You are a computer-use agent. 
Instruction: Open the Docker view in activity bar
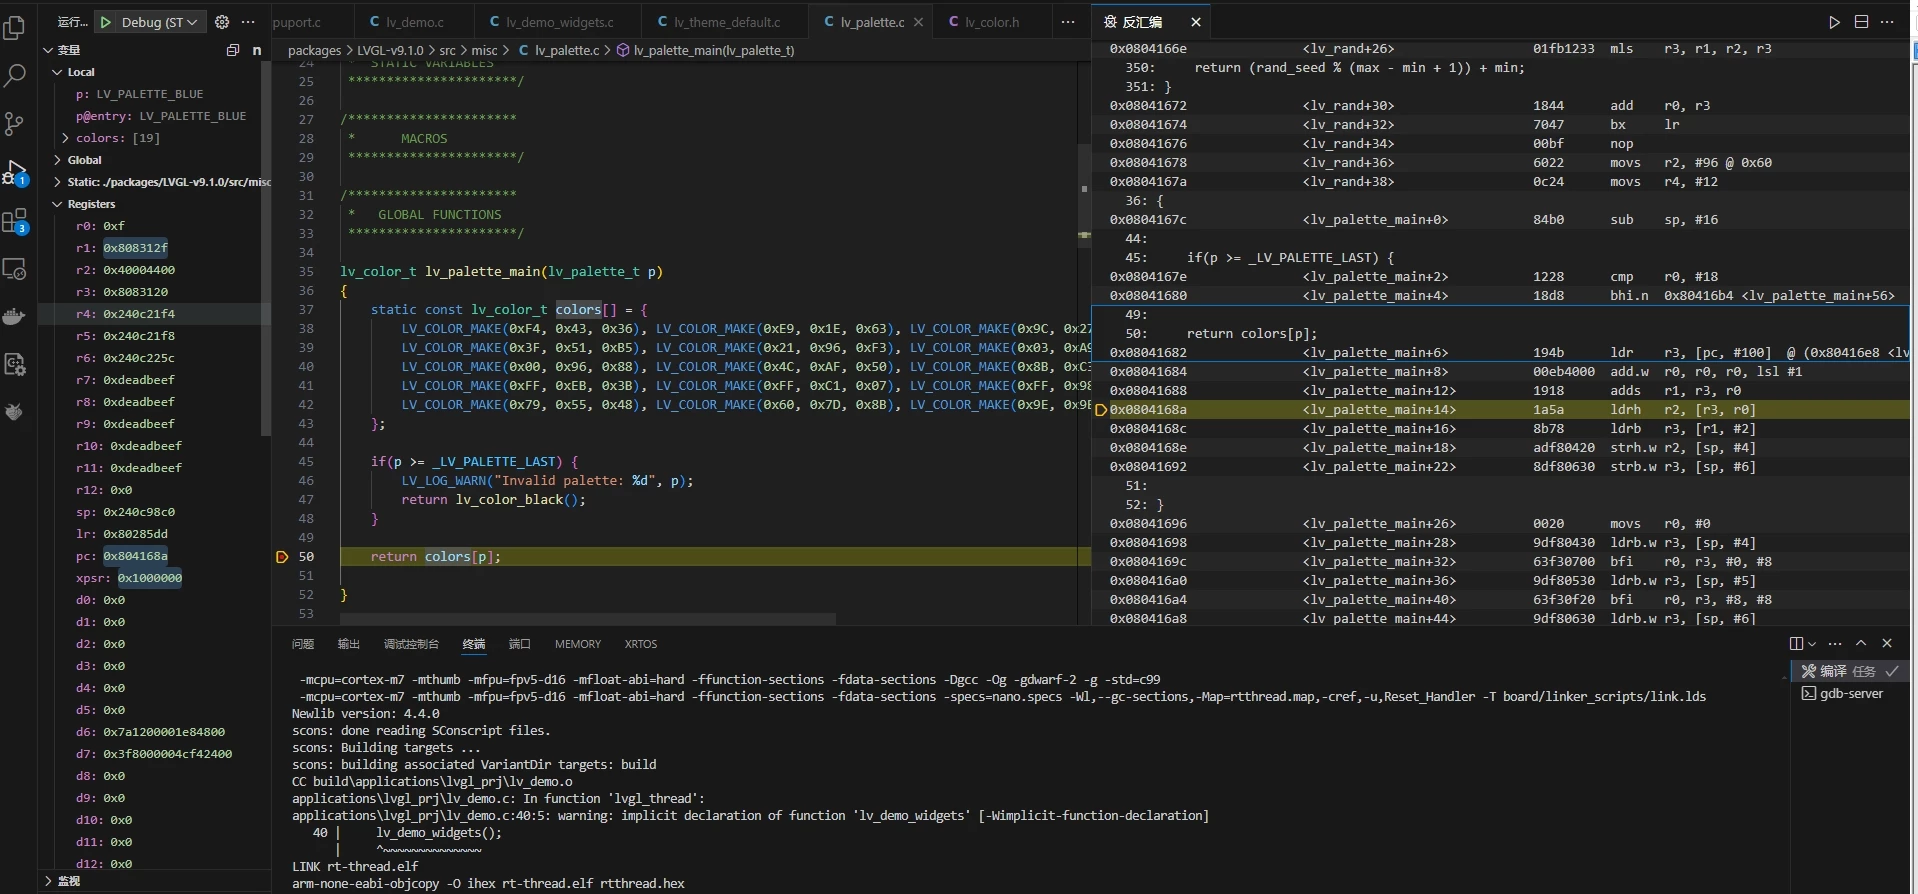(15, 317)
